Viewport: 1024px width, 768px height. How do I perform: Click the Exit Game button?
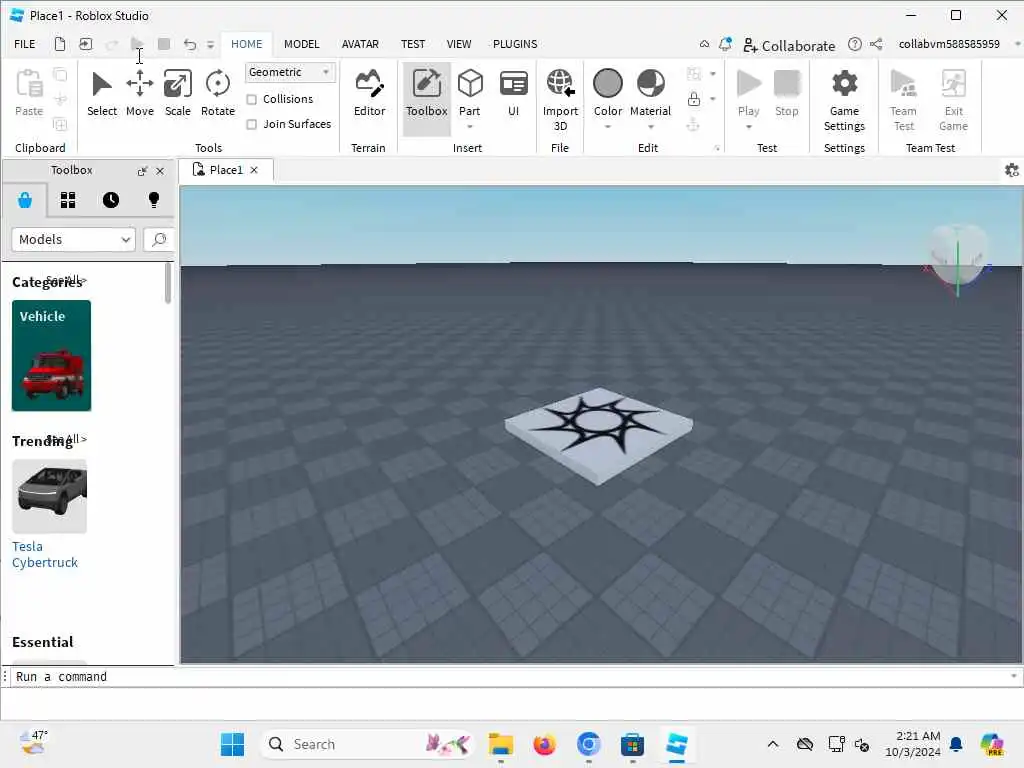tap(953, 100)
